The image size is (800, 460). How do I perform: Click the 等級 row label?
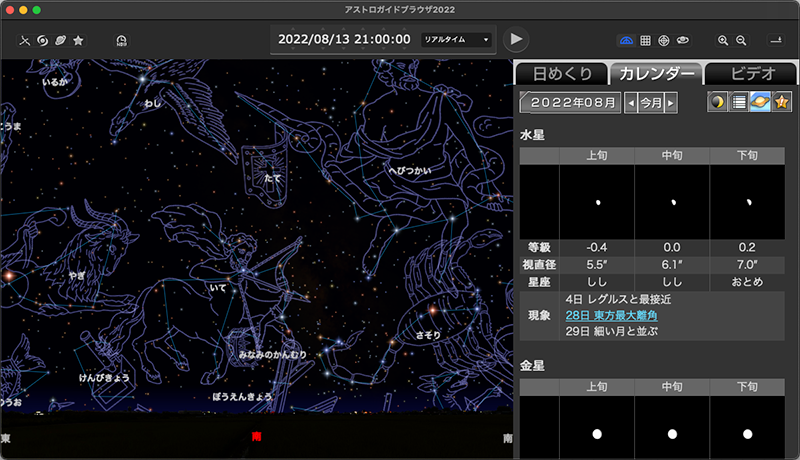point(539,248)
